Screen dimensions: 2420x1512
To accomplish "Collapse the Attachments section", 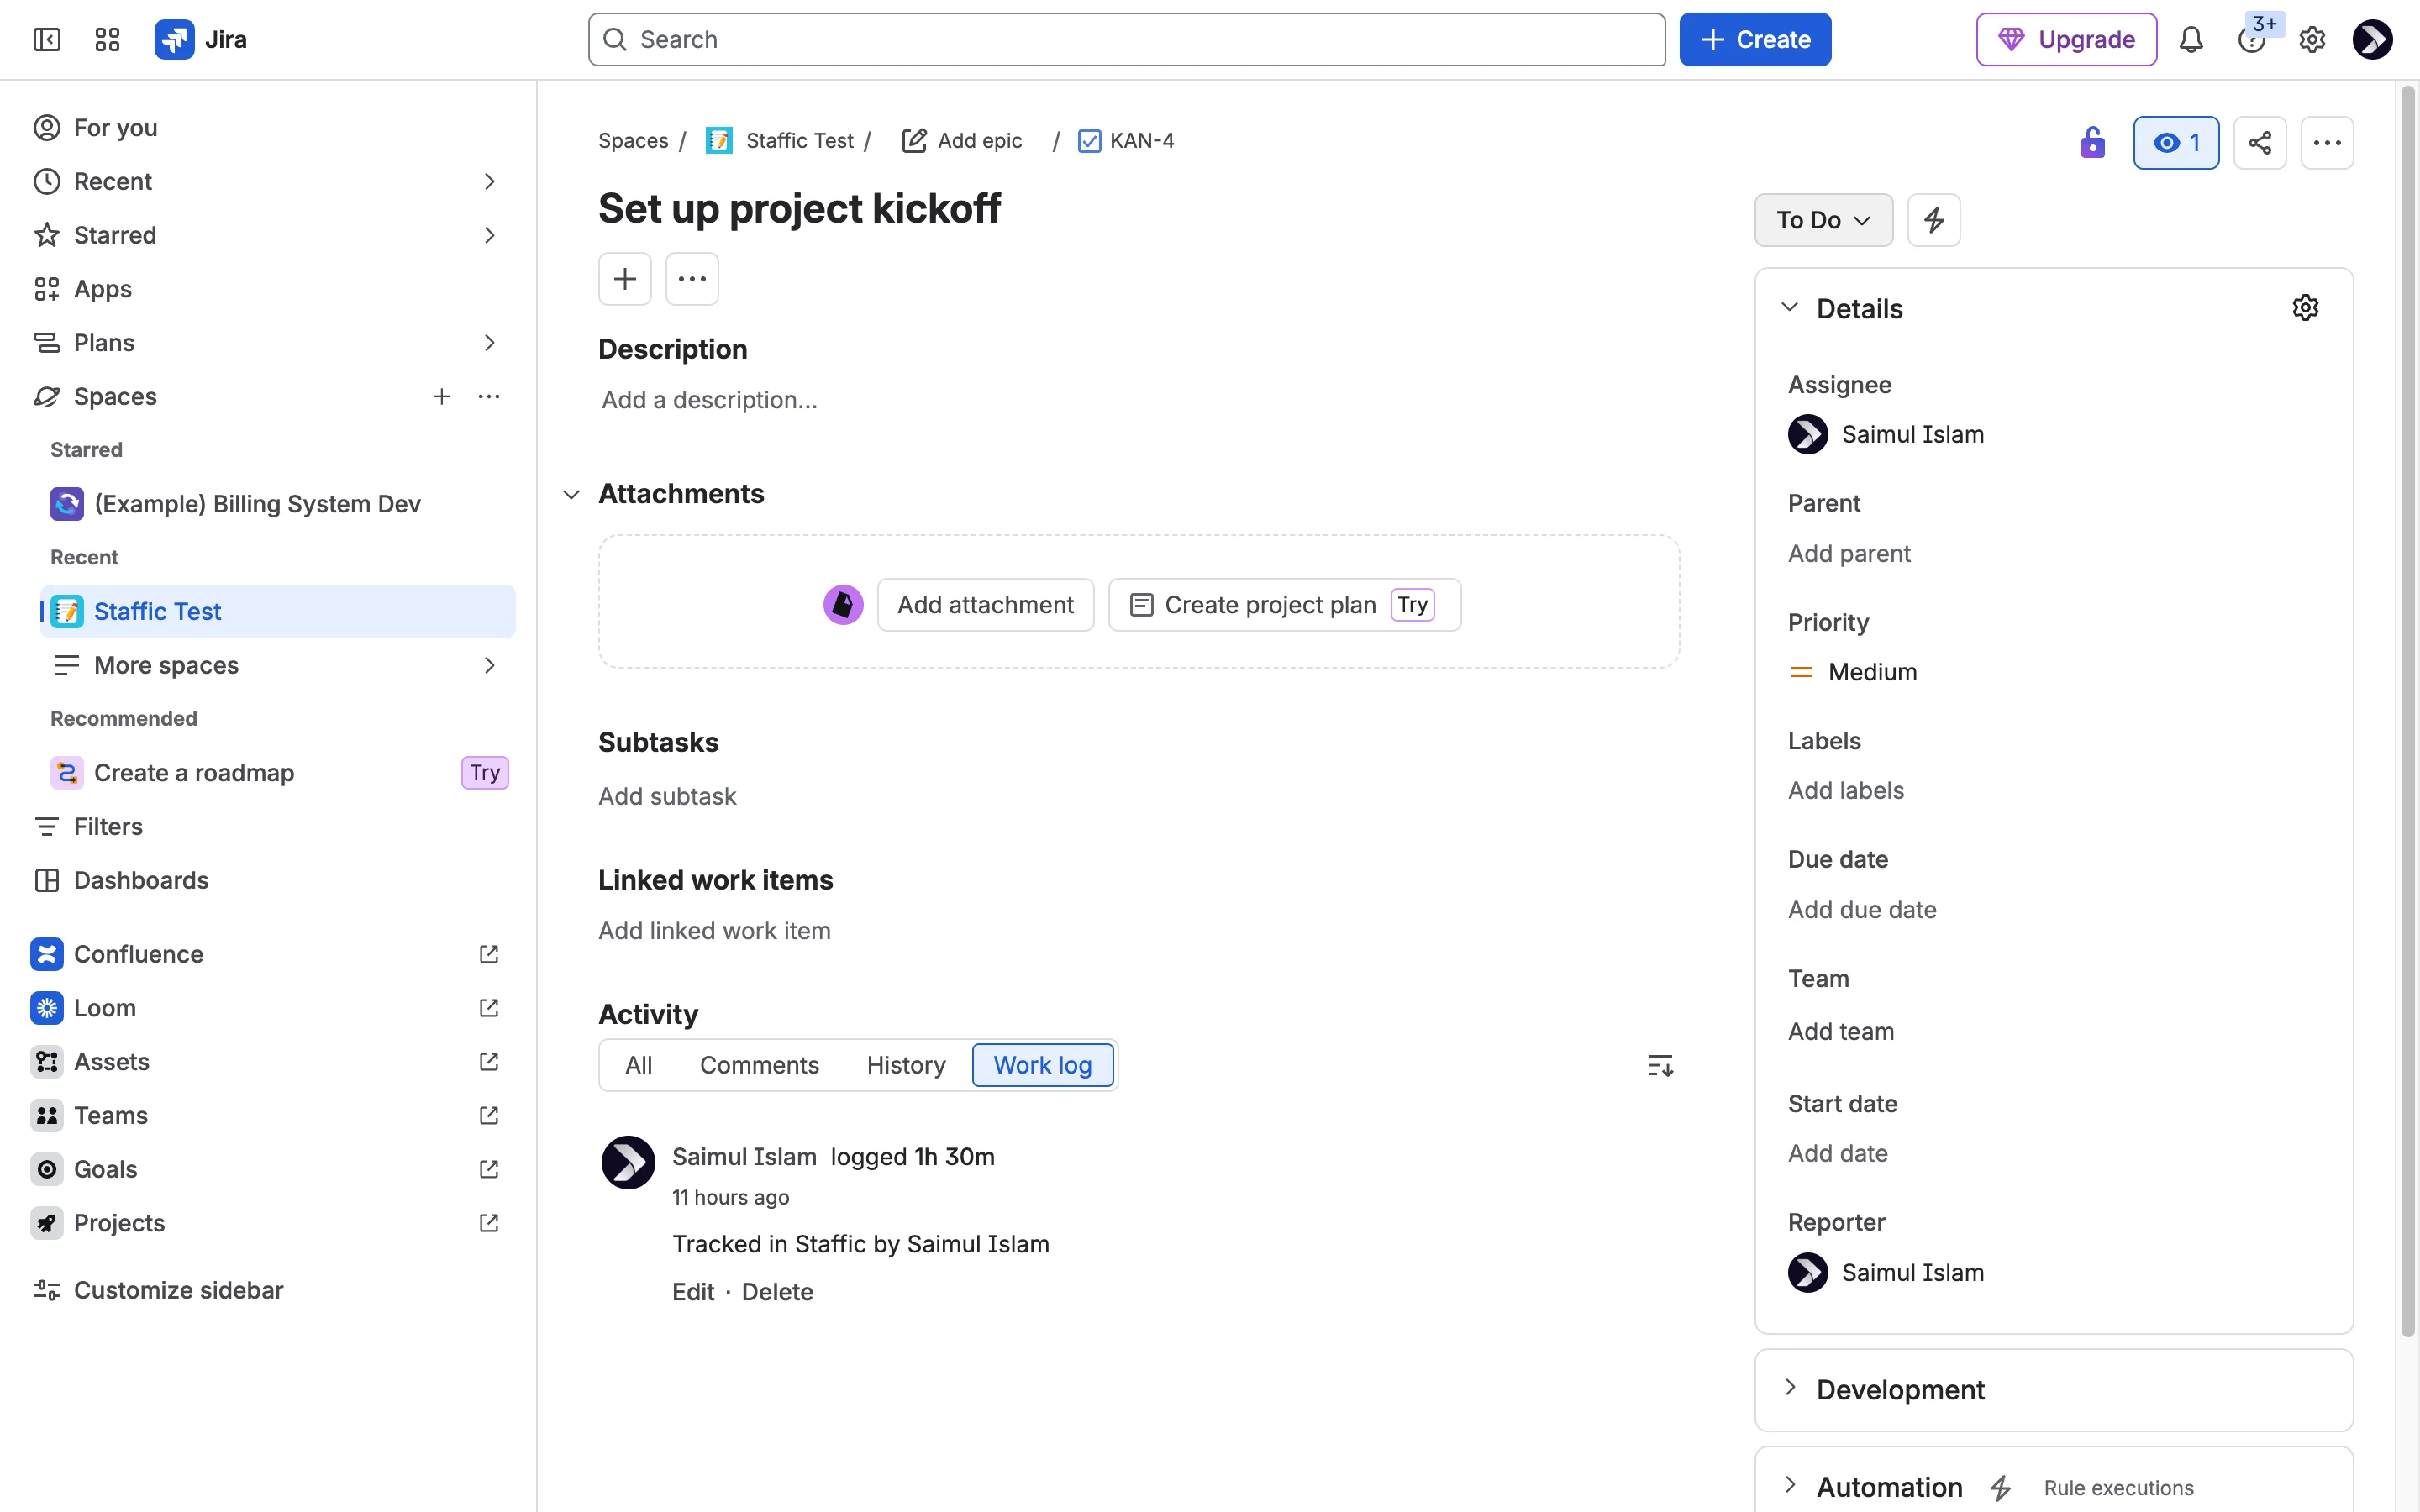I will [572, 494].
